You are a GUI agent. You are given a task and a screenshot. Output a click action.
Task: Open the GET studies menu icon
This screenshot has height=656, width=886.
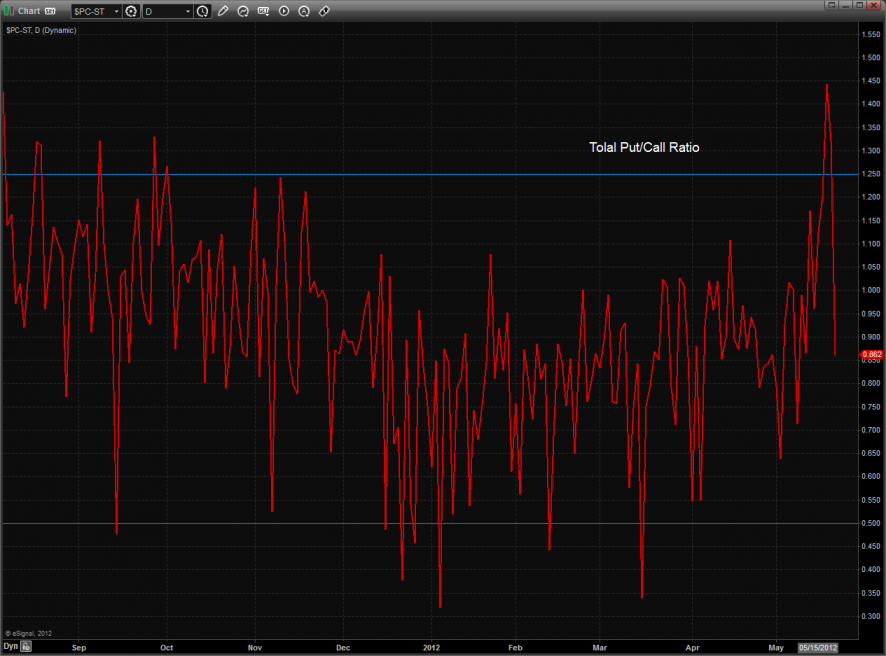pos(263,11)
